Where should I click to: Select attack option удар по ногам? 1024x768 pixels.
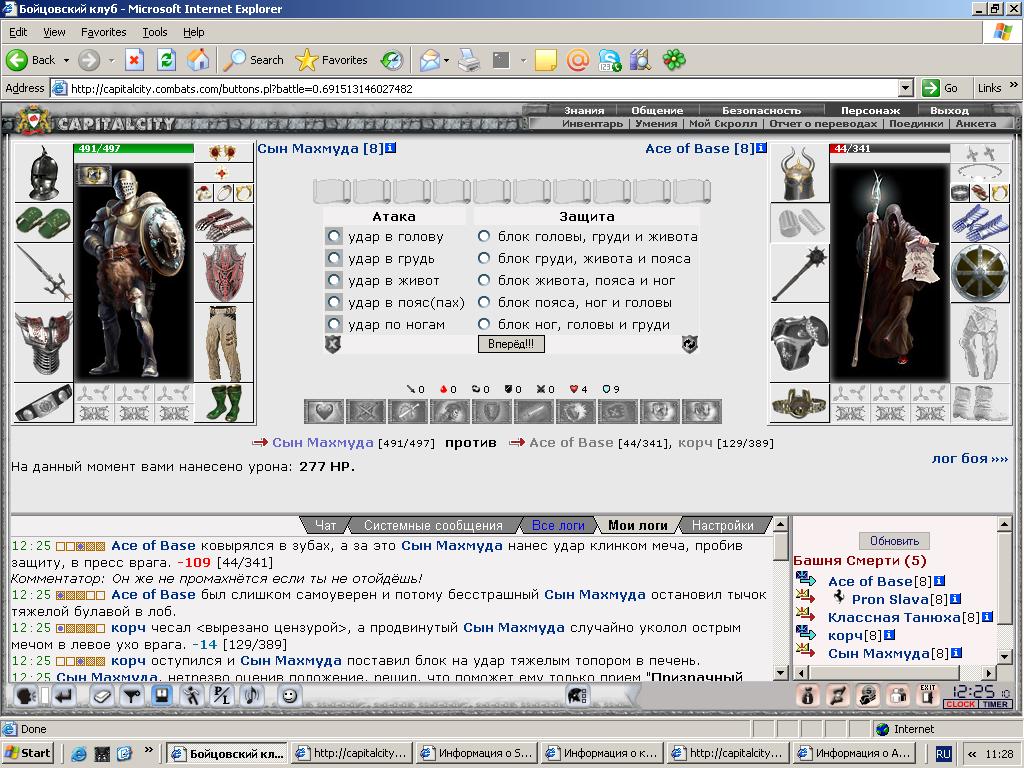334,325
